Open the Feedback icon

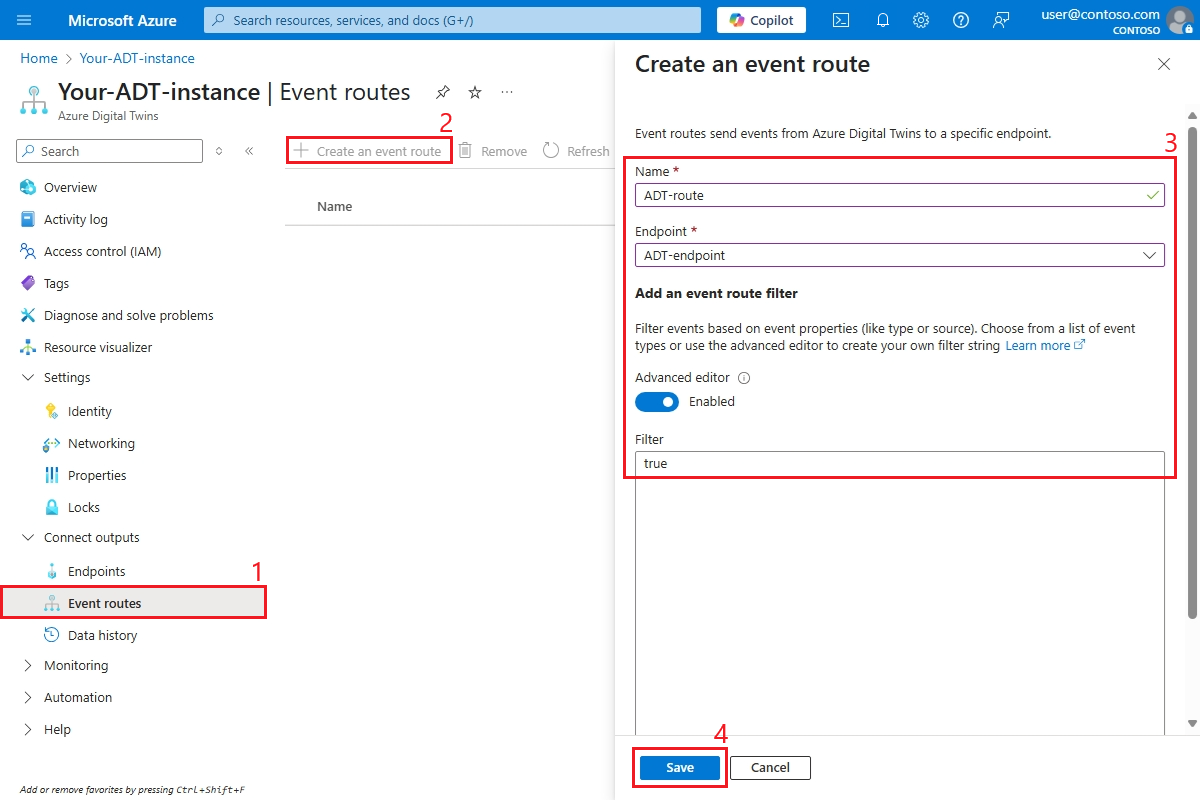click(1001, 20)
